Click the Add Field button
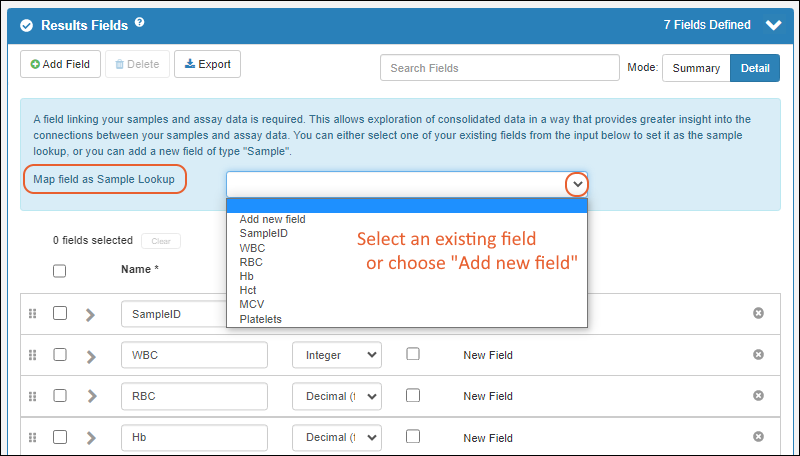The height and width of the screenshot is (456, 800). (x=61, y=64)
